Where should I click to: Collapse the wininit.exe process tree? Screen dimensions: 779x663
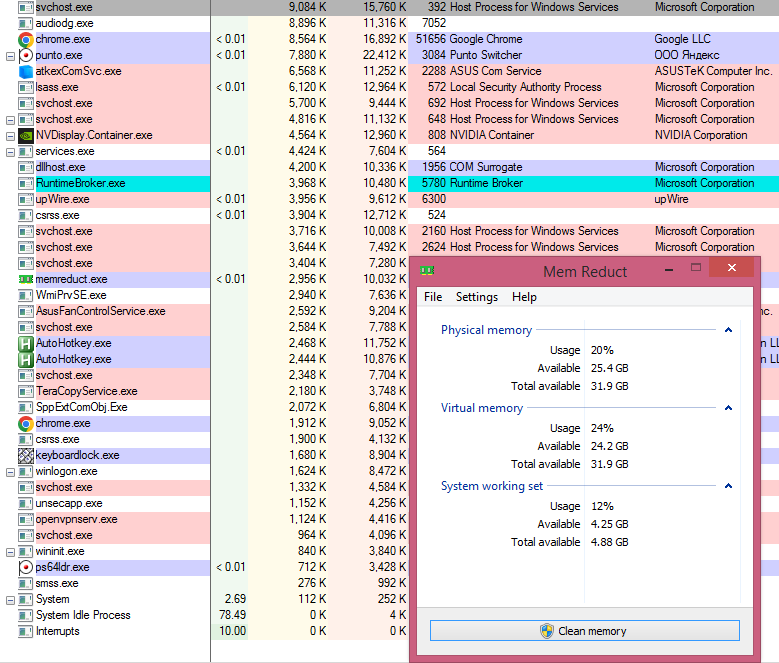click(10, 552)
